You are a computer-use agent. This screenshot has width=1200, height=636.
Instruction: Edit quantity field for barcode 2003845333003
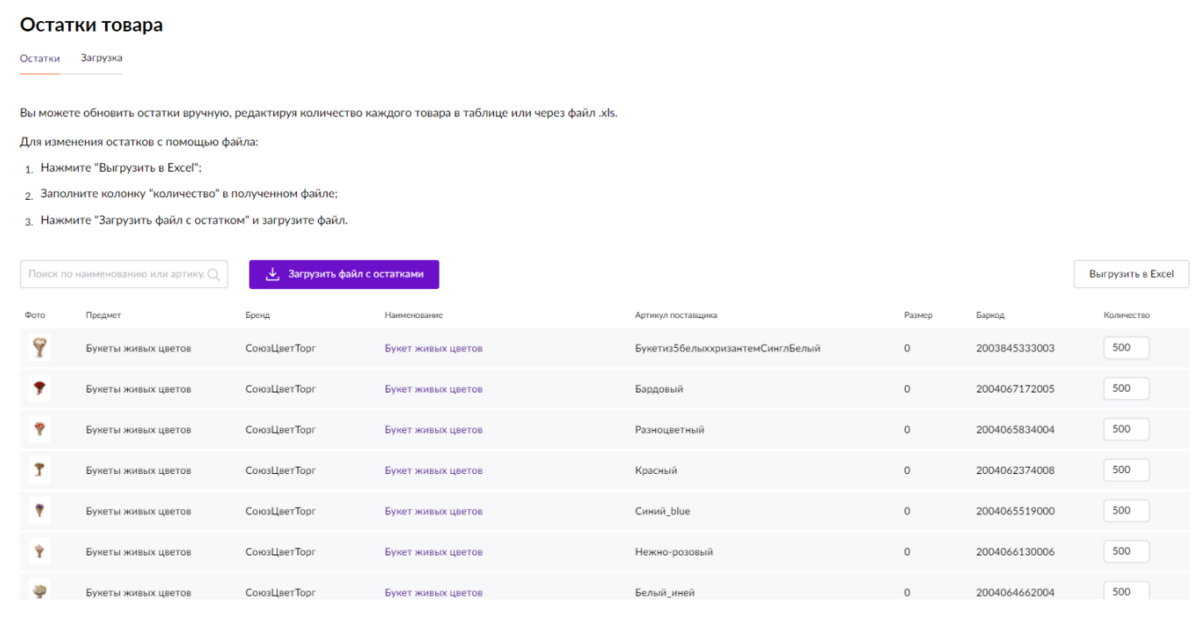coord(1126,348)
